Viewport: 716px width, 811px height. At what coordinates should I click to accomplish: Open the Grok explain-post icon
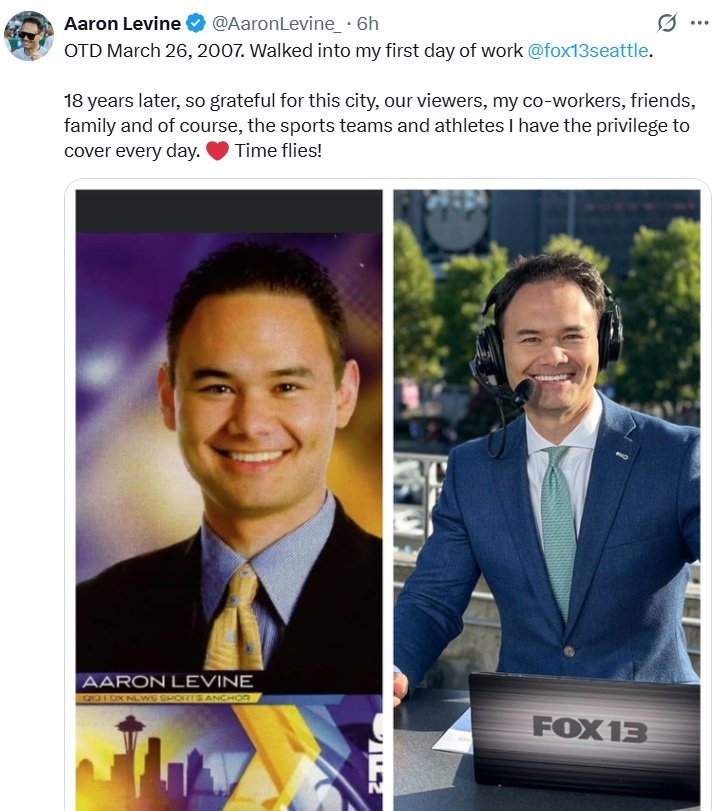point(667,23)
